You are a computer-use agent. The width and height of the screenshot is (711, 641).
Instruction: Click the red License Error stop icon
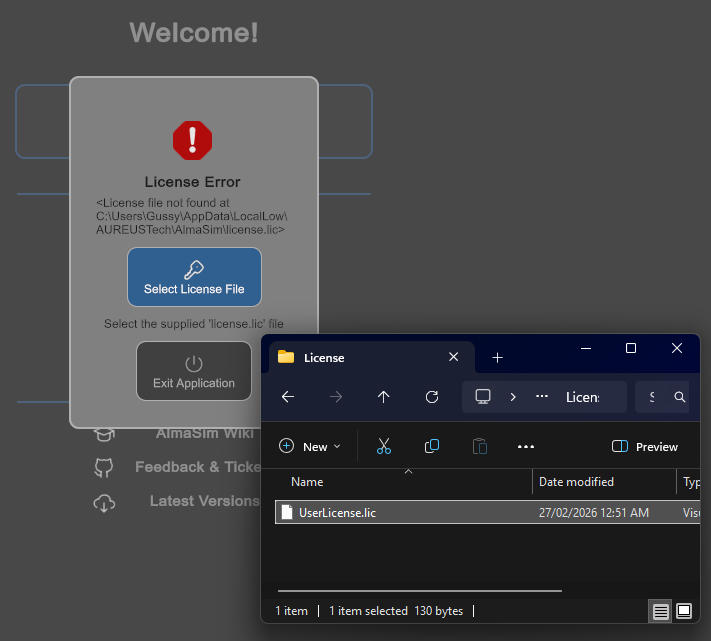point(192,141)
